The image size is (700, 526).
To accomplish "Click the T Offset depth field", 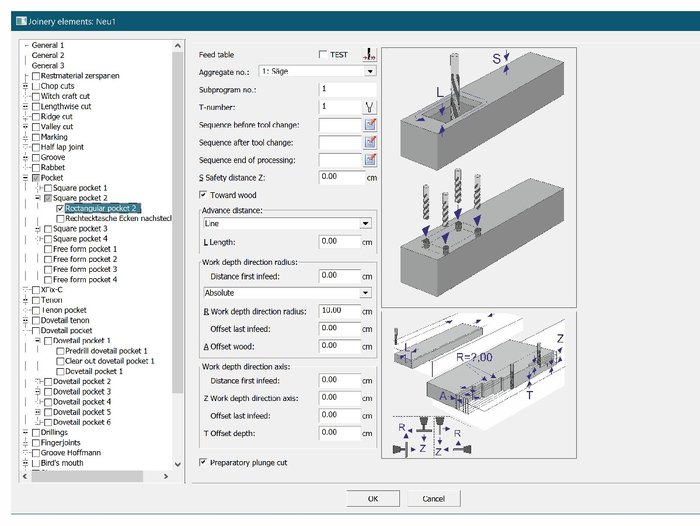I will coord(340,433).
